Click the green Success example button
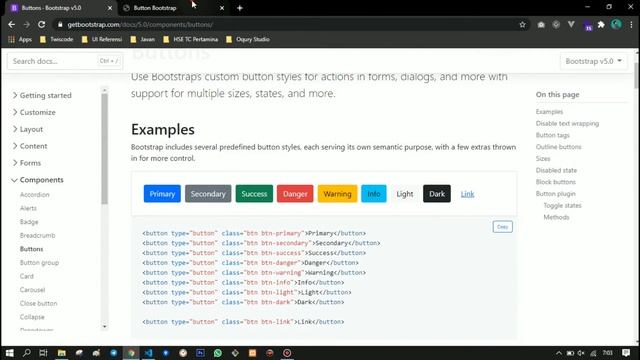 coord(254,194)
